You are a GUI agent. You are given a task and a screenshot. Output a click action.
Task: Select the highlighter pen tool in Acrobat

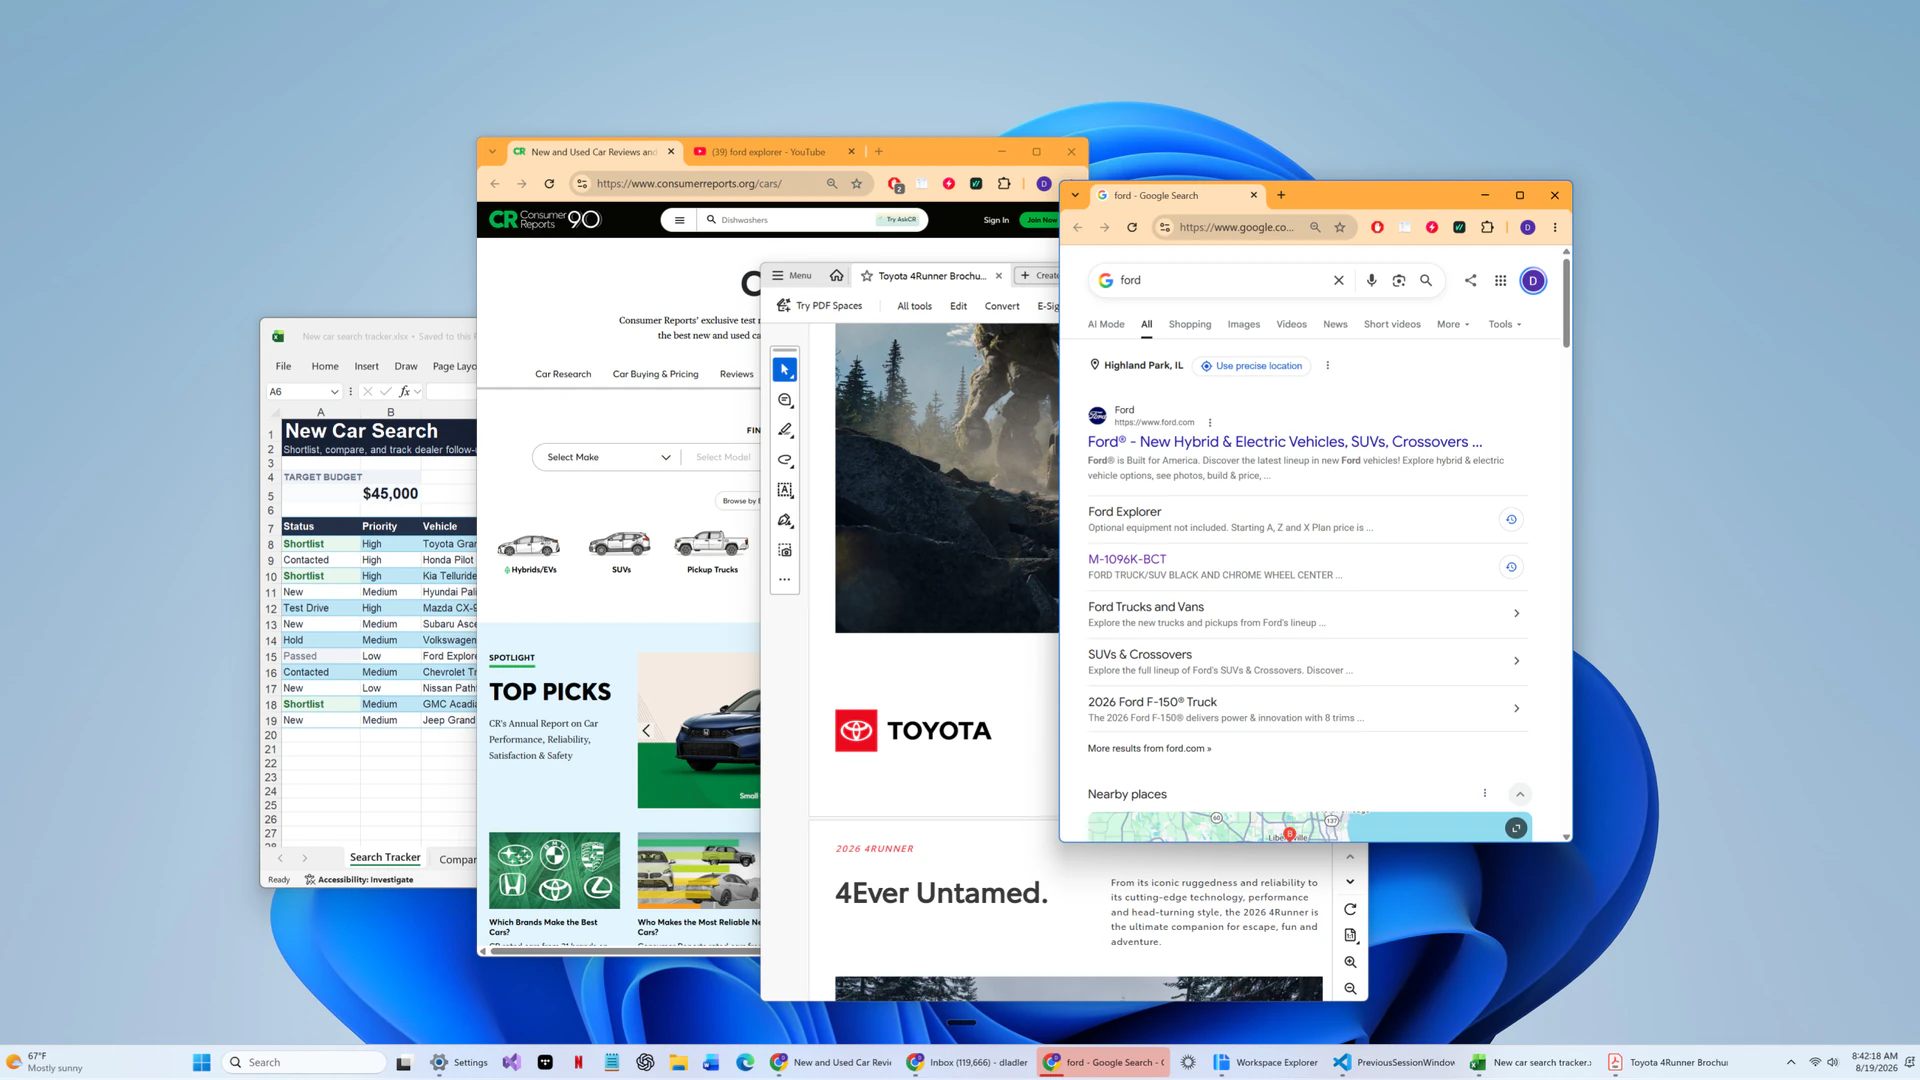click(785, 430)
